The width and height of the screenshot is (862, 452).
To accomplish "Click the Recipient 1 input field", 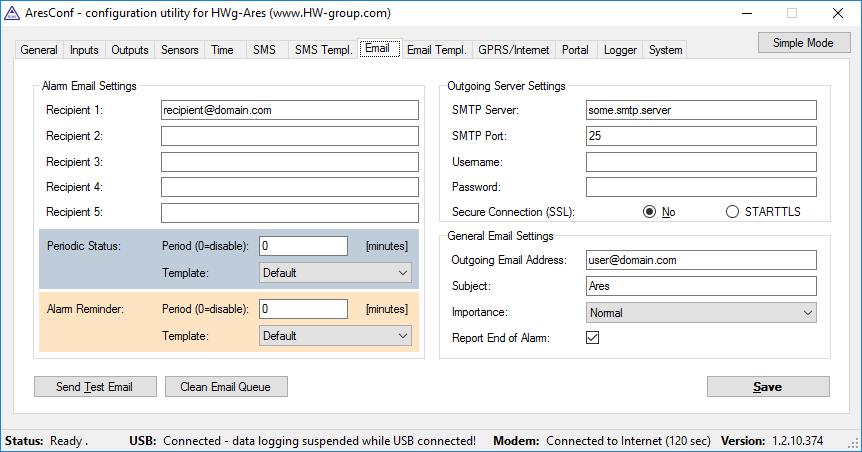I will [x=290, y=110].
